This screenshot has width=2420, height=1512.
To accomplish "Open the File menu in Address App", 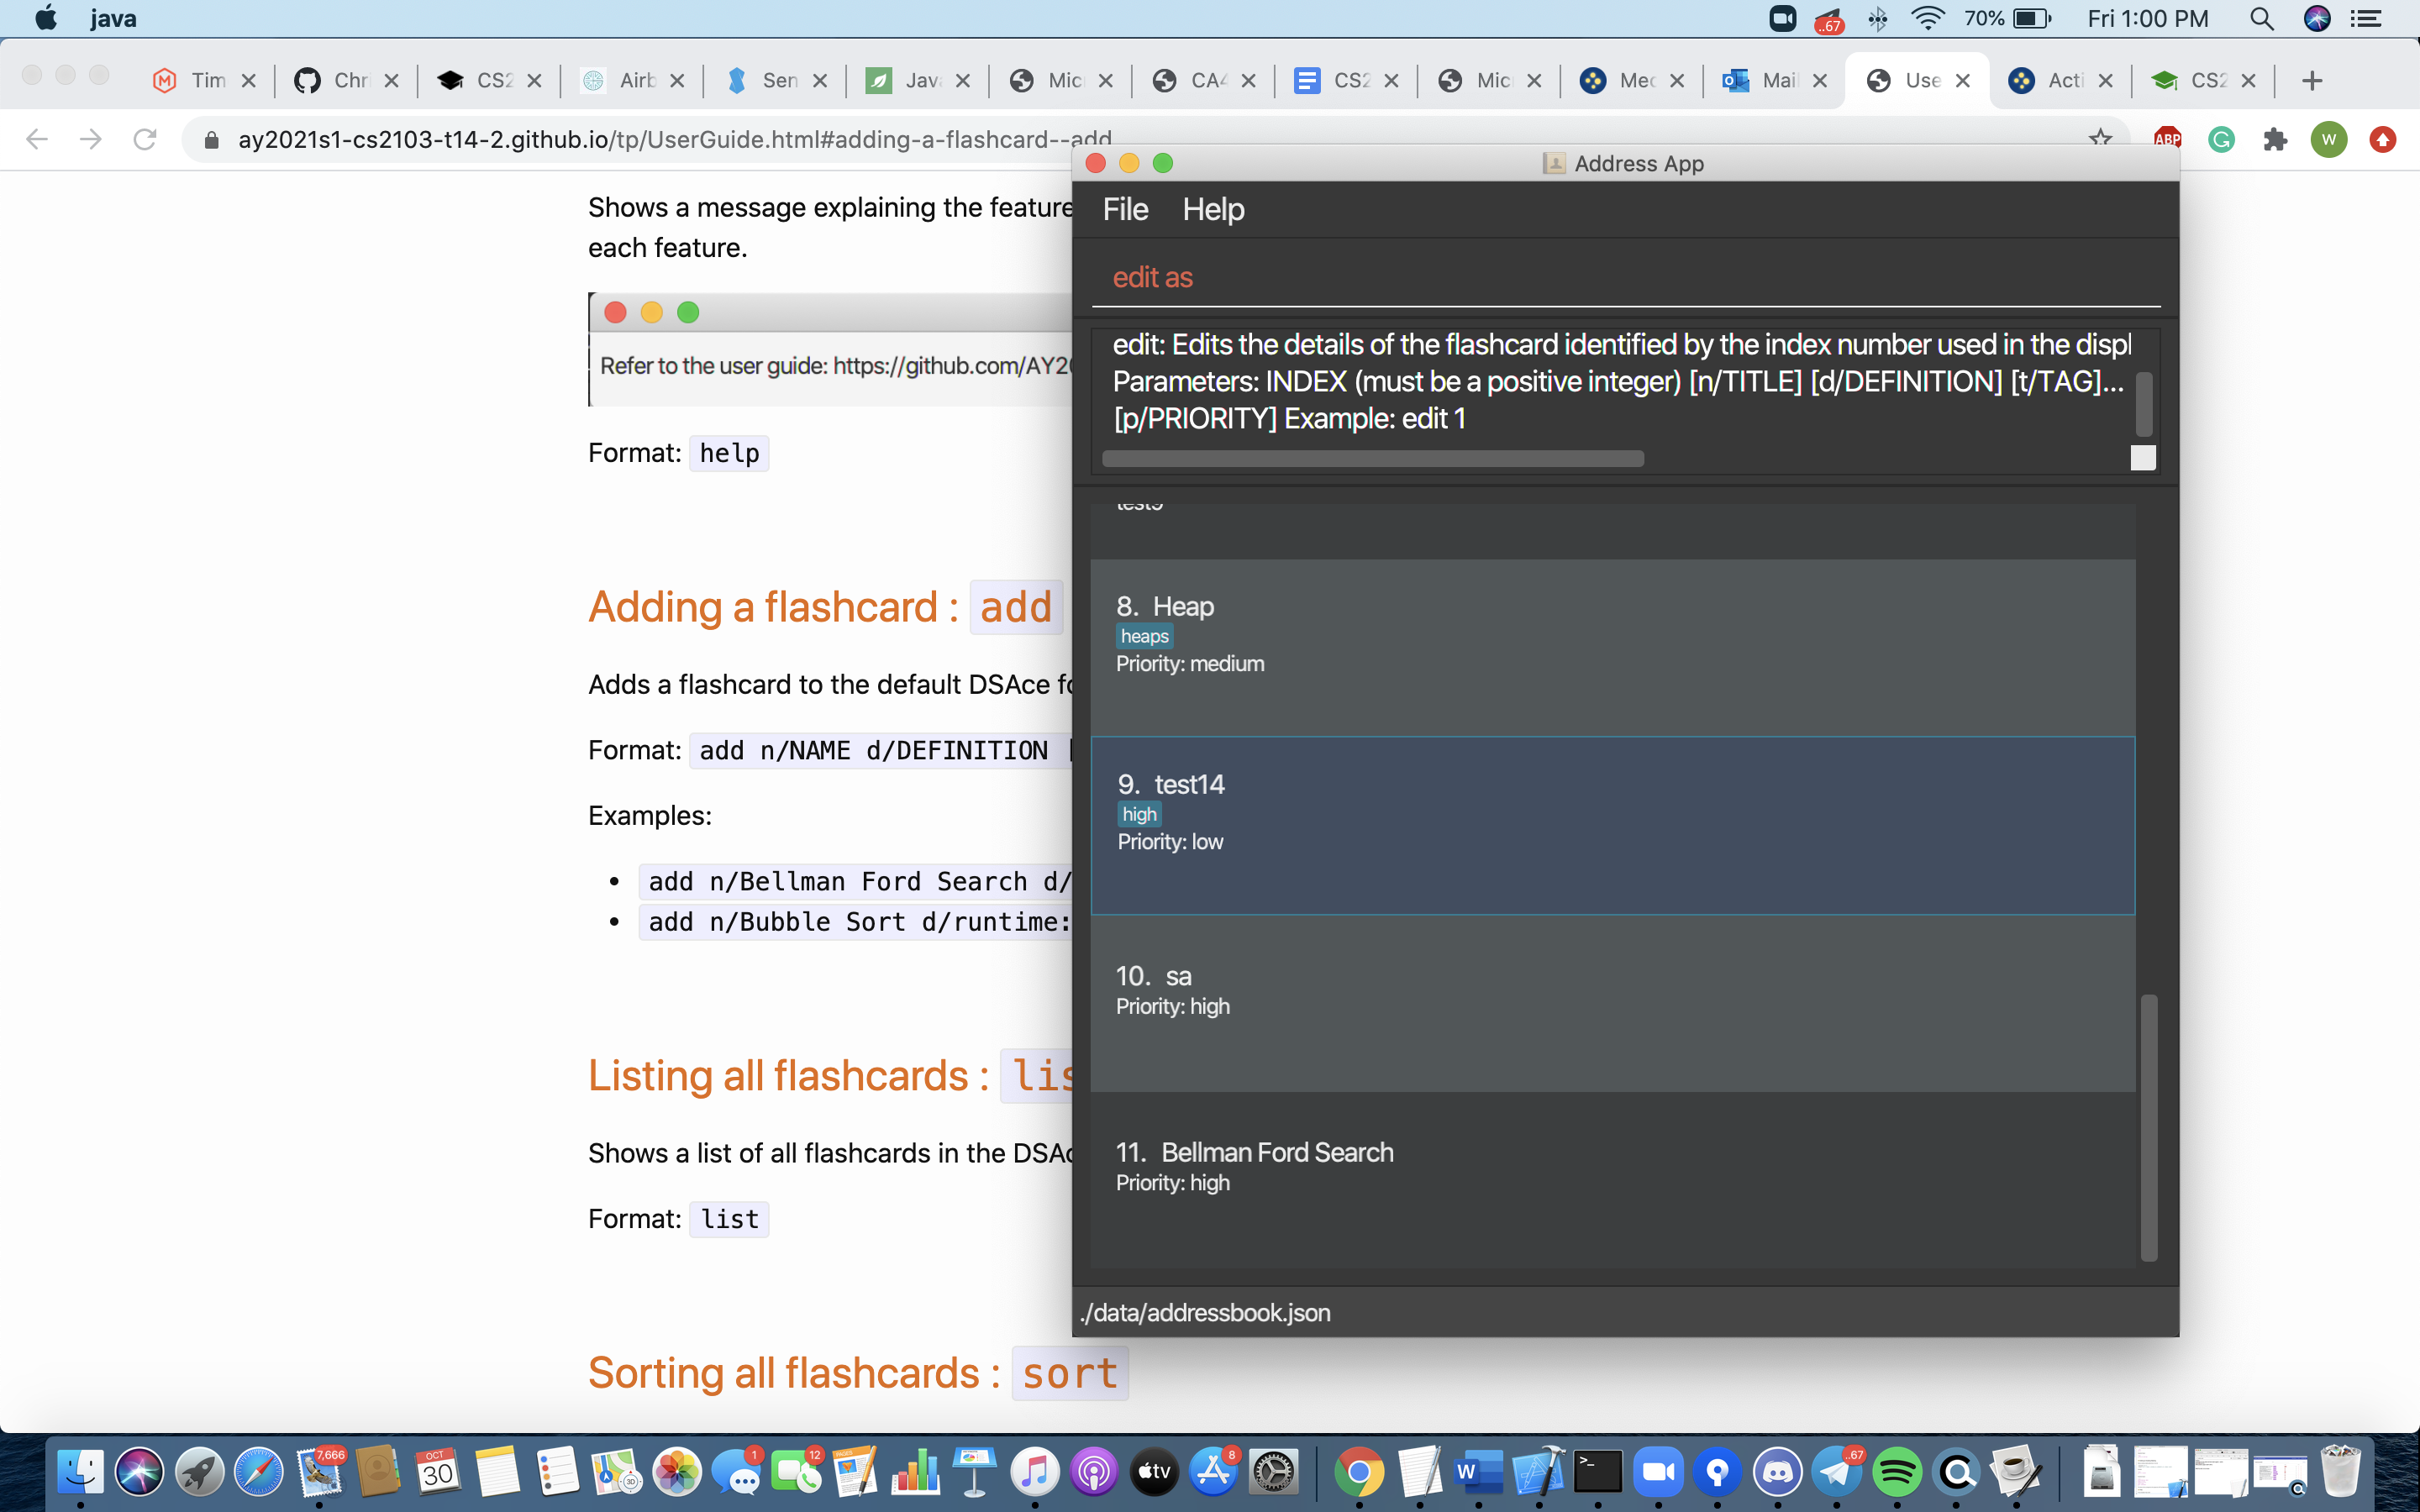I will point(1125,209).
